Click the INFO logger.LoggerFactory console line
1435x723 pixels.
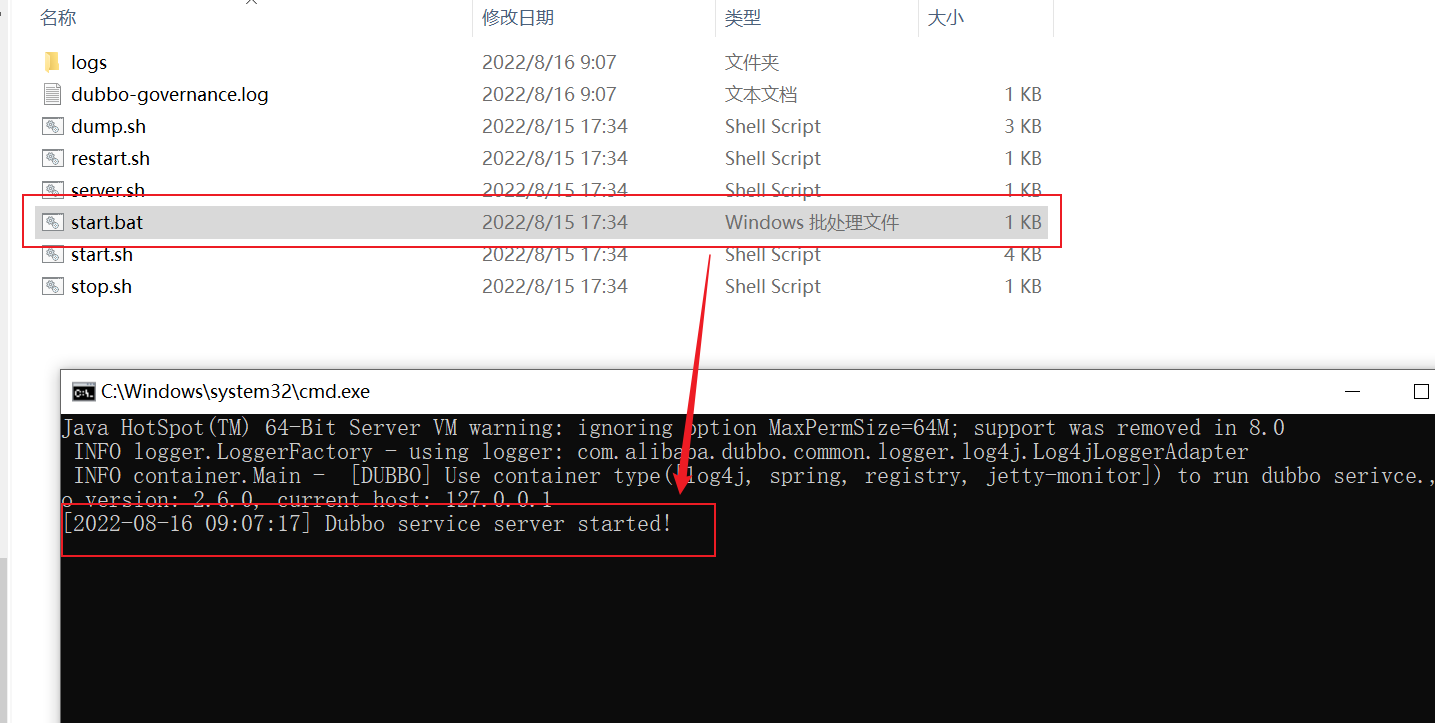click(x=661, y=452)
